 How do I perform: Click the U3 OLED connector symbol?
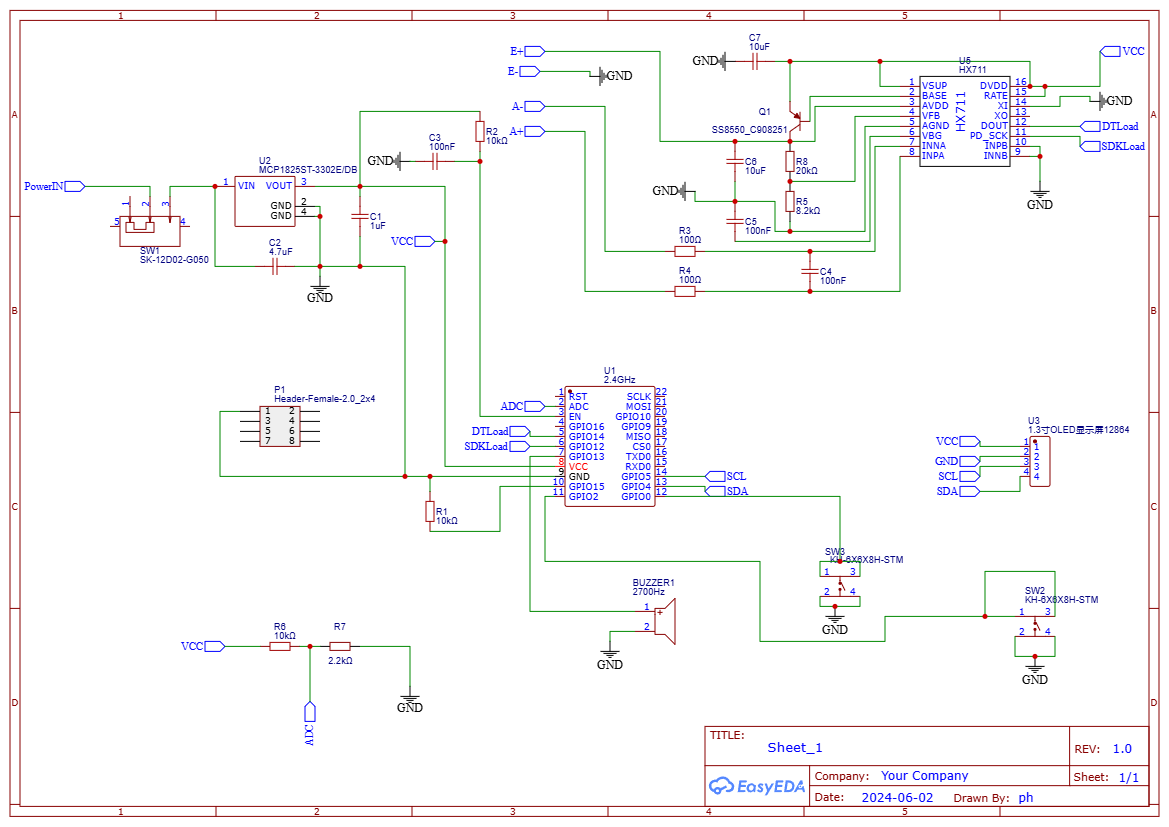pyautogui.click(x=1040, y=462)
